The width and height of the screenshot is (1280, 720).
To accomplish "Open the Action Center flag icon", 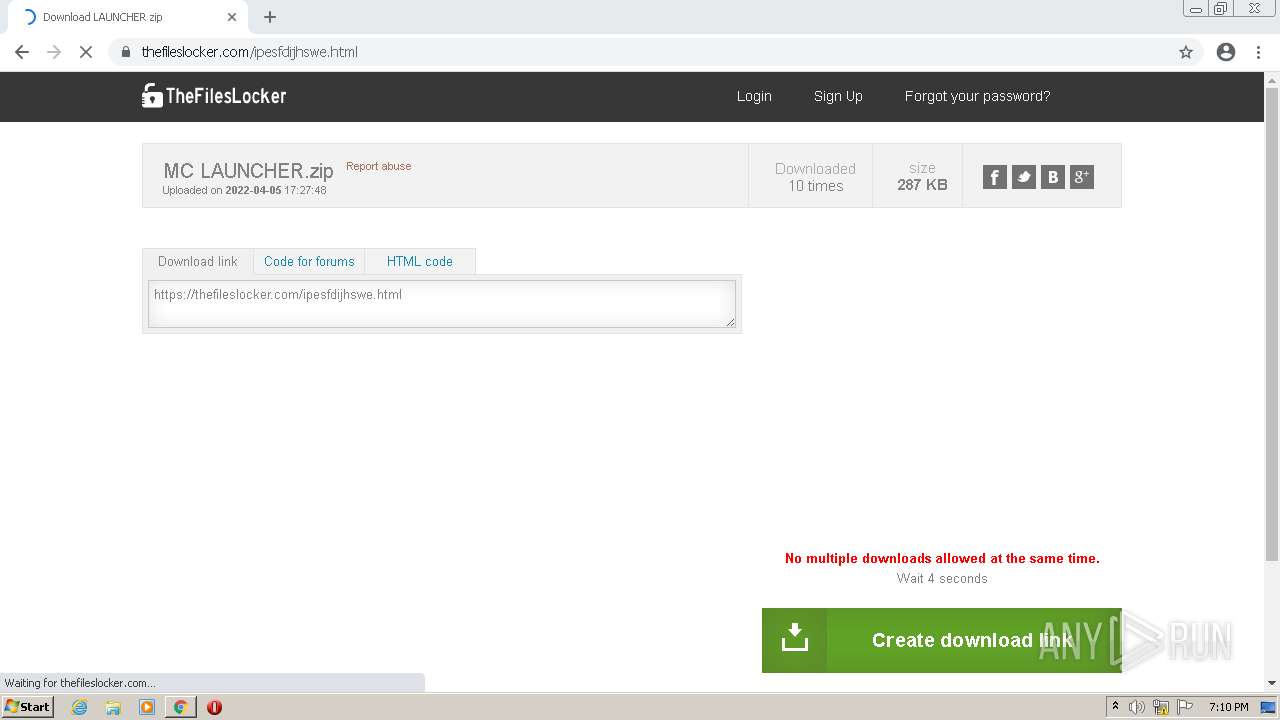I will [1185, 707].
